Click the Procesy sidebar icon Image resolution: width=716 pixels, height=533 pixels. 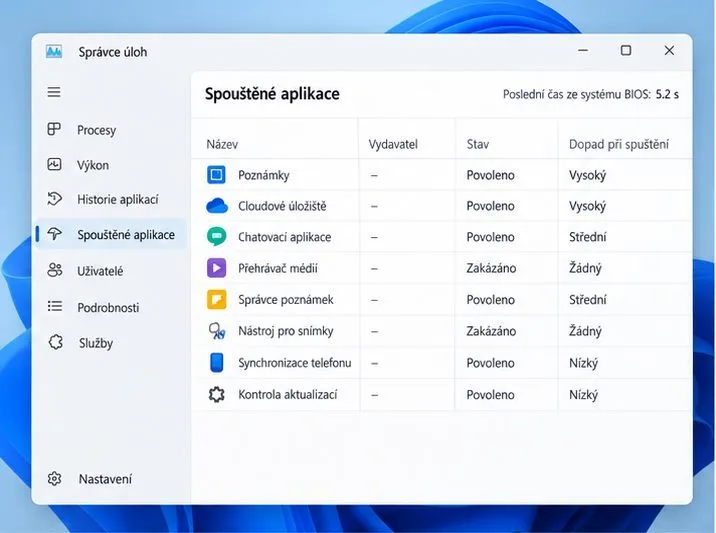[x=54, y=129]
